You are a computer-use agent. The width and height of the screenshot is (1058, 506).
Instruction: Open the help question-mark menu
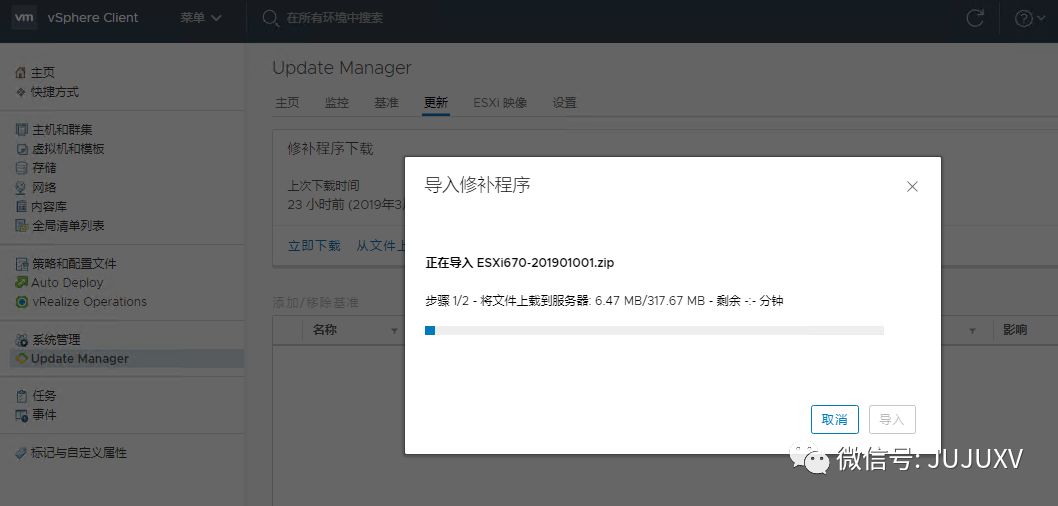click(1023, 19)
